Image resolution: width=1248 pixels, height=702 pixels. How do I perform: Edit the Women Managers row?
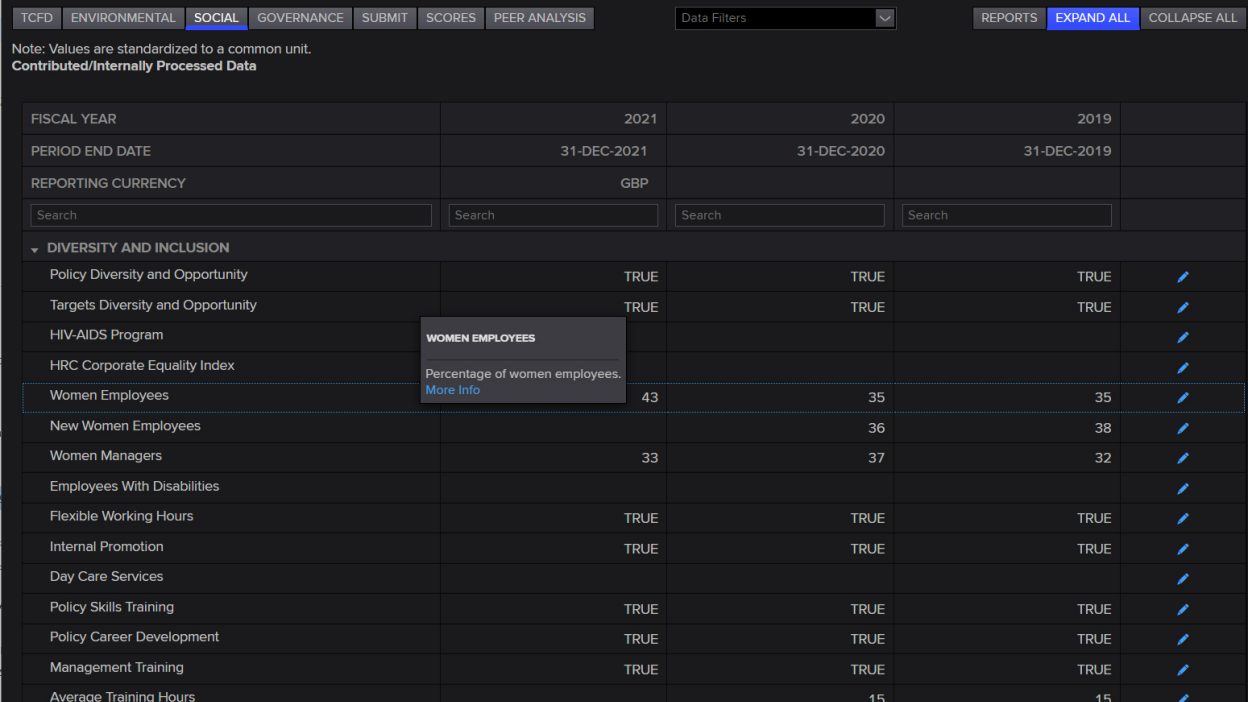[x=1183, y=458]
